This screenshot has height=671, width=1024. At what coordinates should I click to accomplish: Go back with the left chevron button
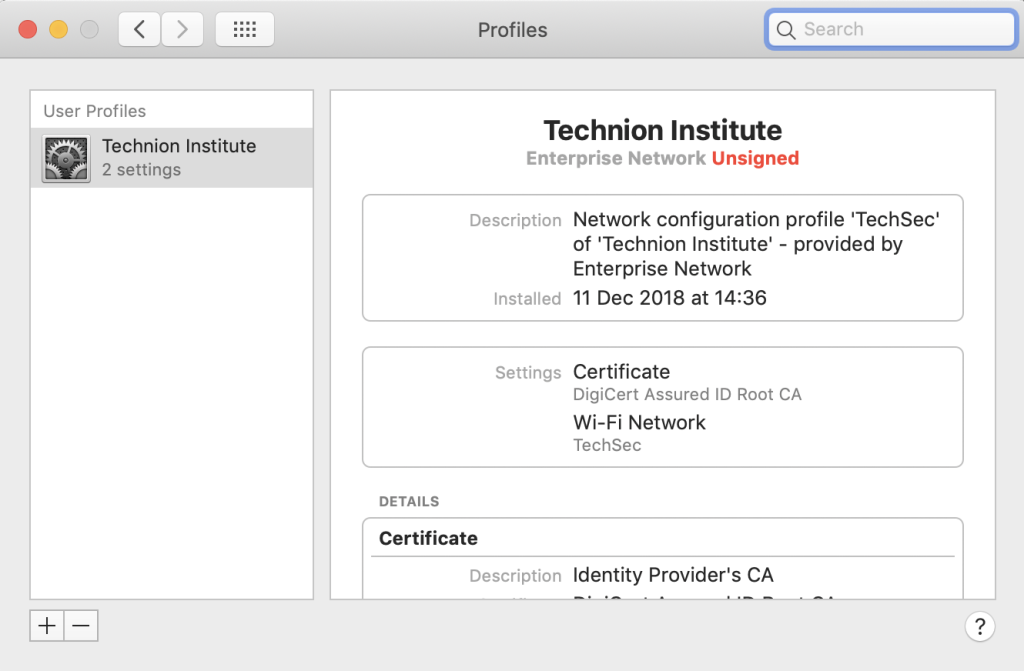click(x=139, y=29)
